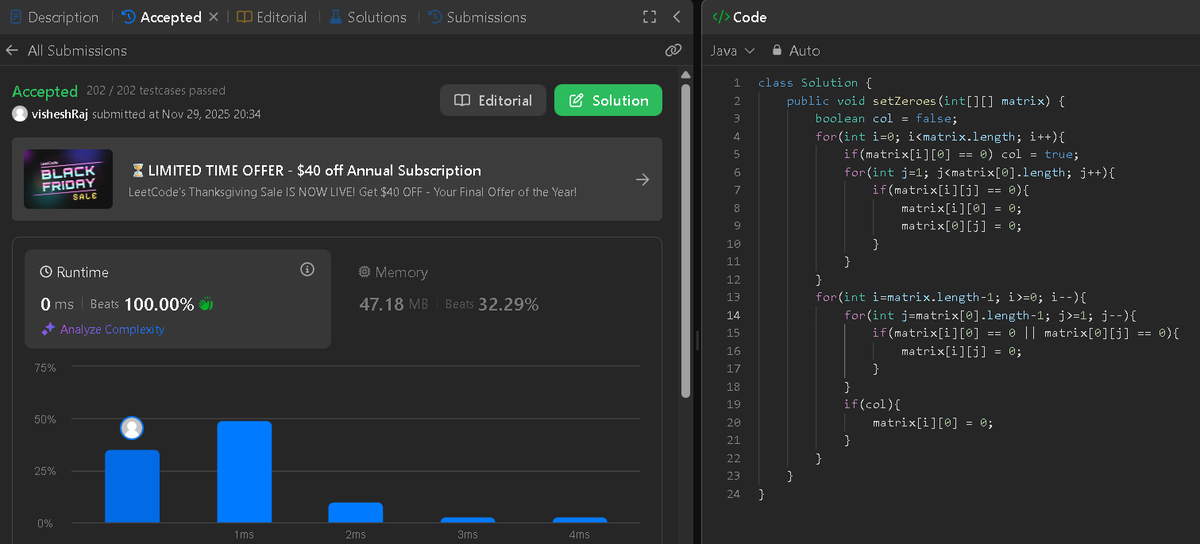Copy the submission link icon
1200x544 pixels.
[673, 50]
